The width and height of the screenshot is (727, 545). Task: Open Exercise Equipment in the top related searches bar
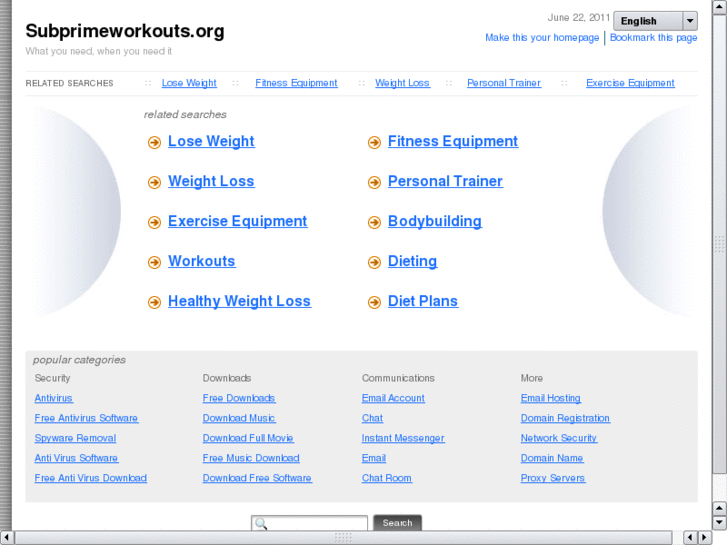[x=630, y=83]
